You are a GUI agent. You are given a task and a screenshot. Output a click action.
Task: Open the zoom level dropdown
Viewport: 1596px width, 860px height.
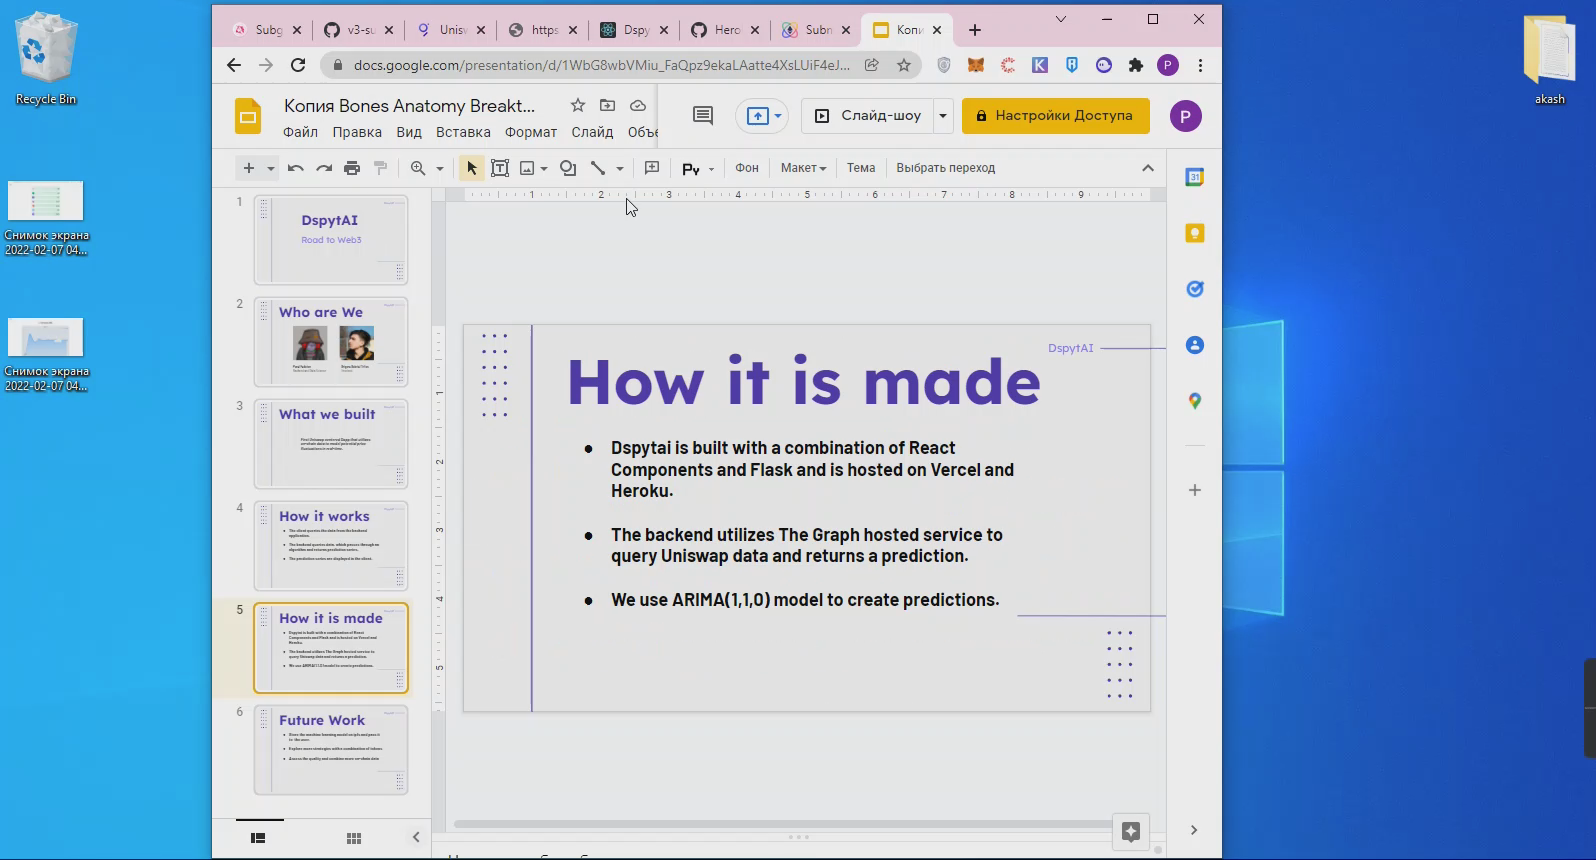pyautogui.click(x=439, y=168)
